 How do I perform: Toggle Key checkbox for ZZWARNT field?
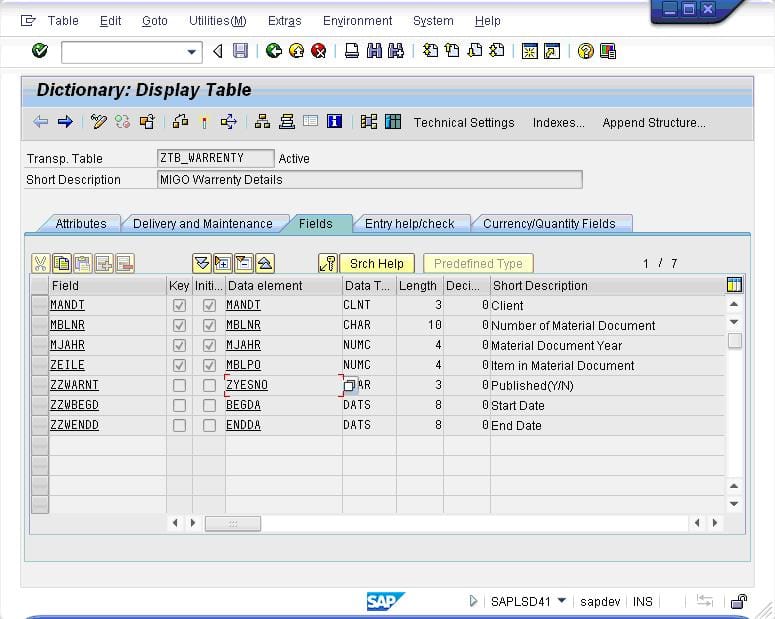coord(179,385)
